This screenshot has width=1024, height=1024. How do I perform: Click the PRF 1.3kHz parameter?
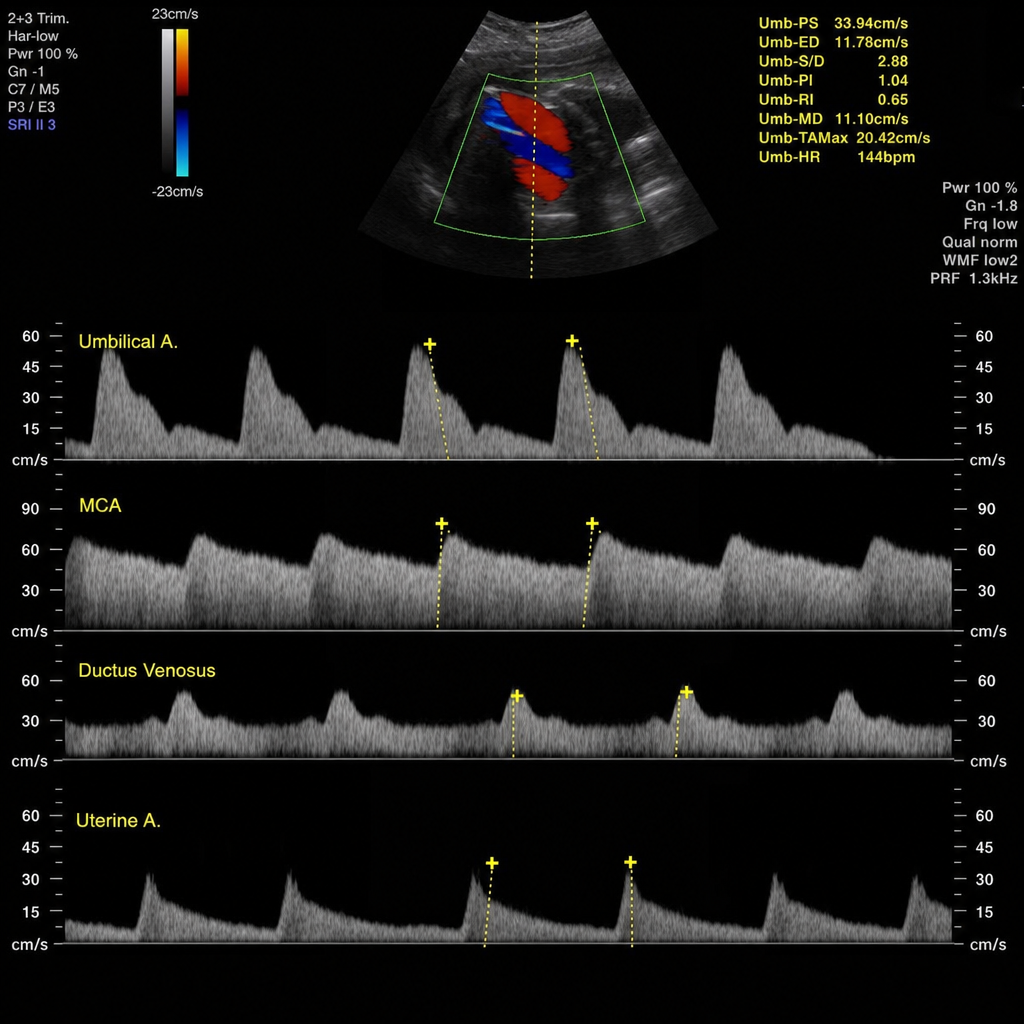tap(974, 278)
